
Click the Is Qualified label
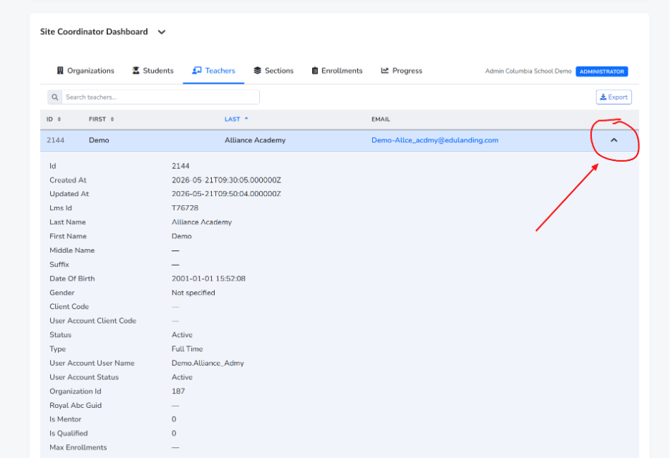68,433
